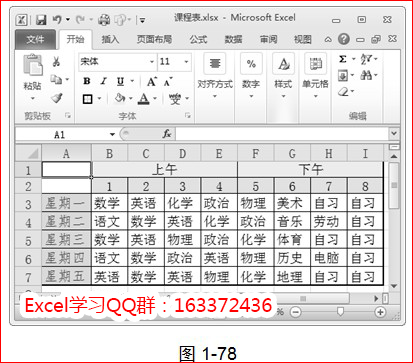Open the font name dropdown 宋体
Screen dimensions: 413x363
pos(152,62)
